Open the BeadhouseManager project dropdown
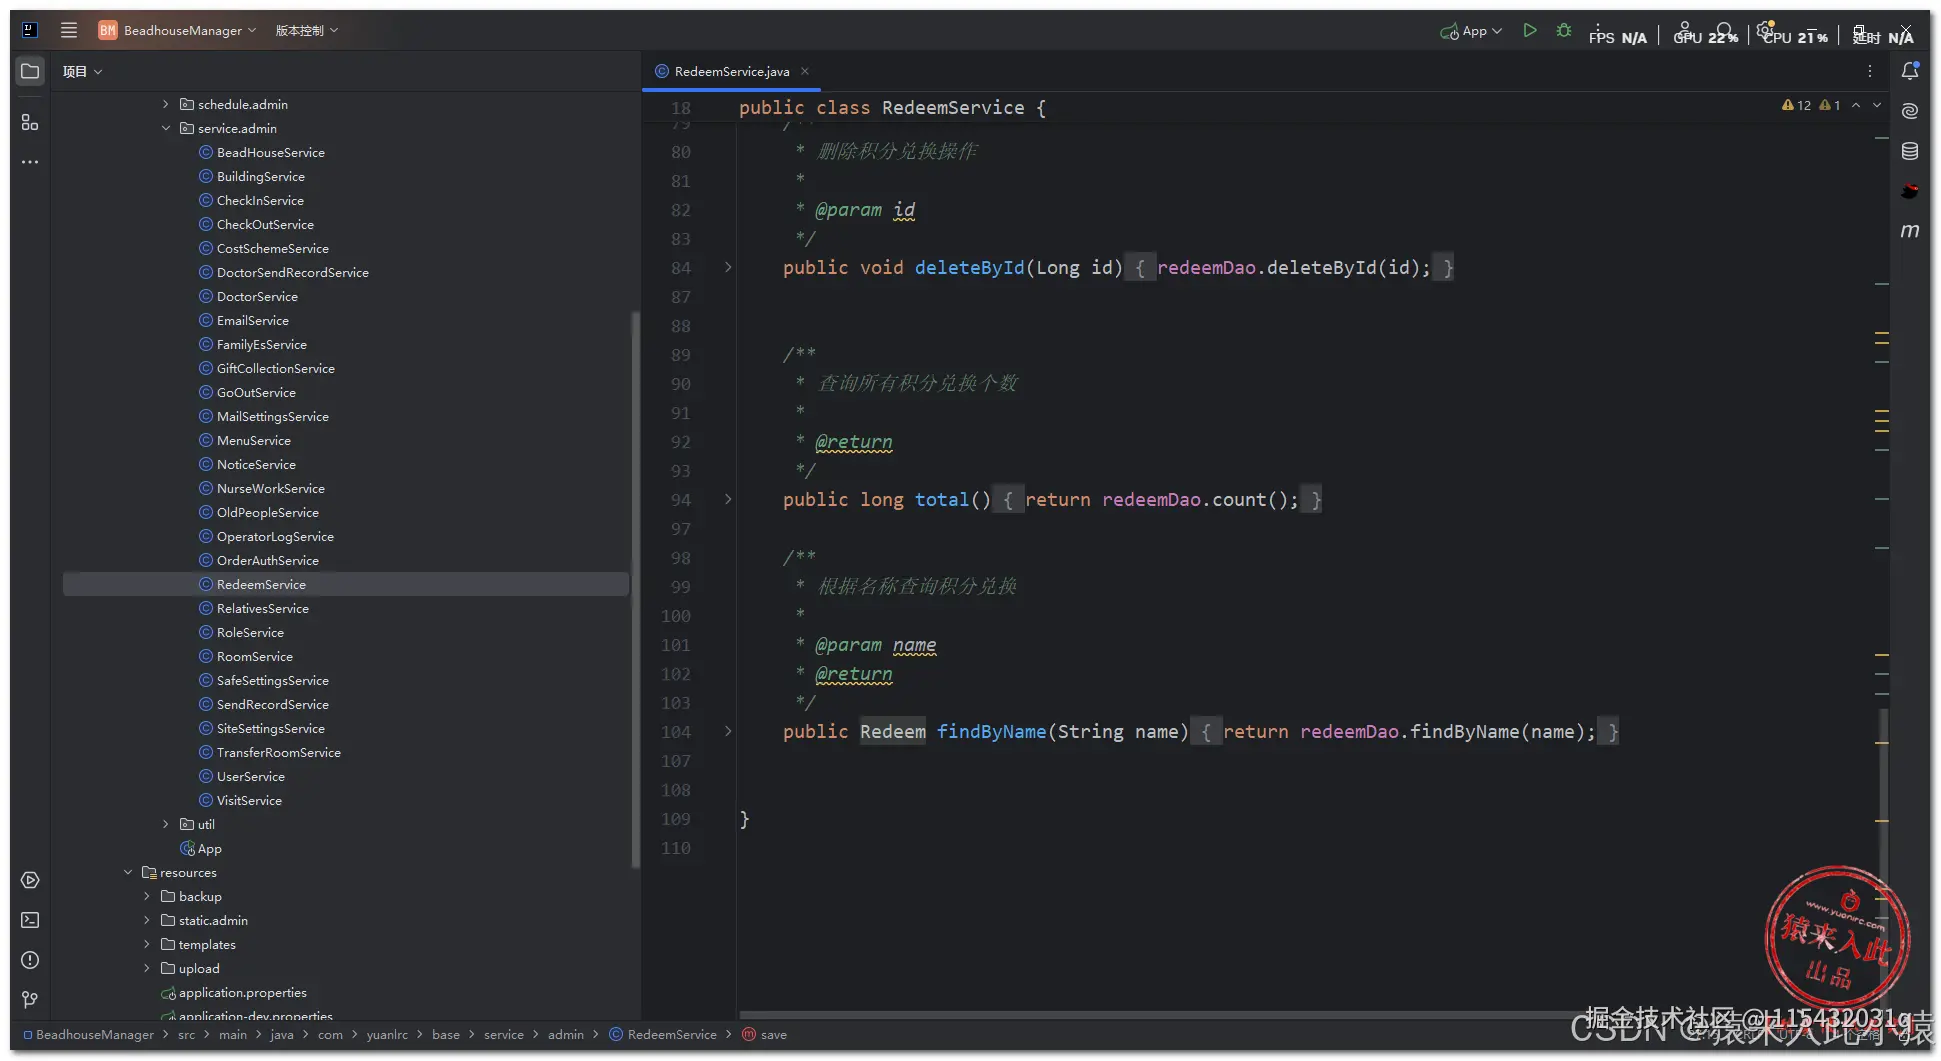The height and width of the screenshot is (1061, 1941). tap(189, 30)
